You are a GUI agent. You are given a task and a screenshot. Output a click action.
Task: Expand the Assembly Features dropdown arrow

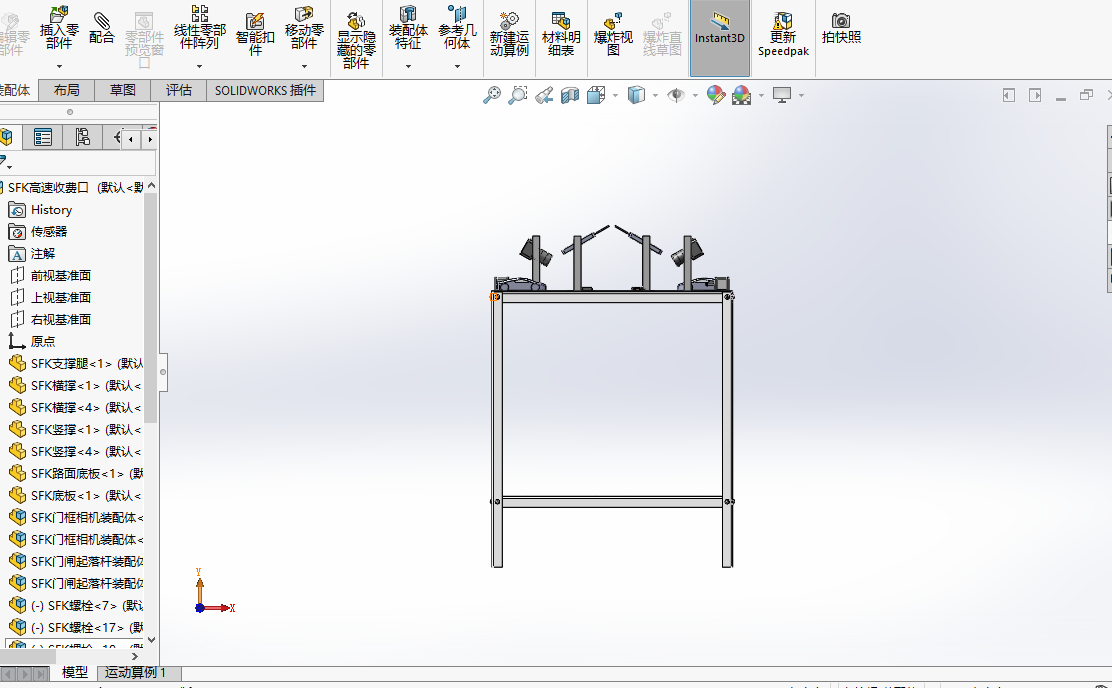pyautogui.click(x=408, y=67)
